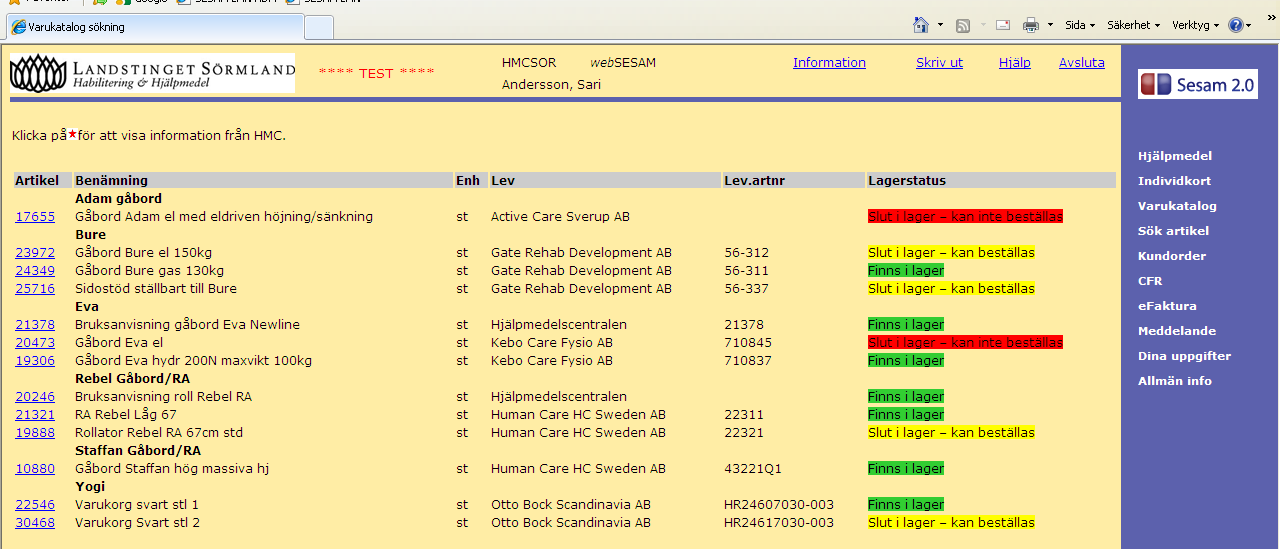Click the 'Rebel Gåbord/RA' group heading
The width and height of the screenshot is (1280, 549).
(x=132, y=379)
